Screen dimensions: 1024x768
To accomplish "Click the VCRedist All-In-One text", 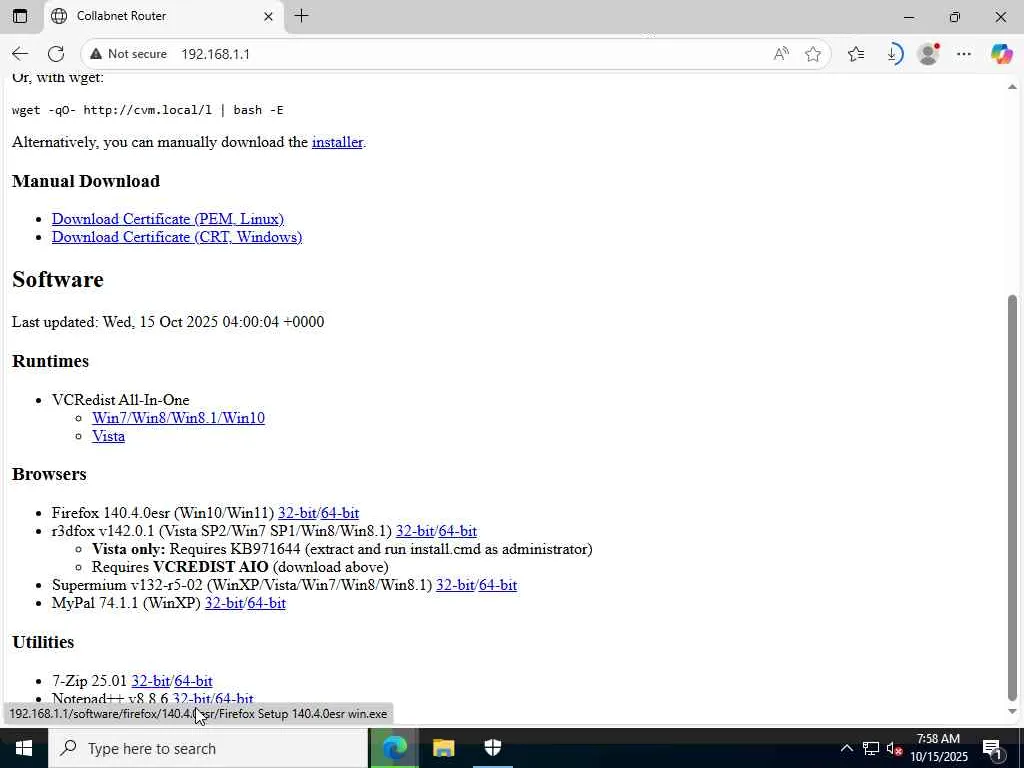I will click(x=121, y=400).
